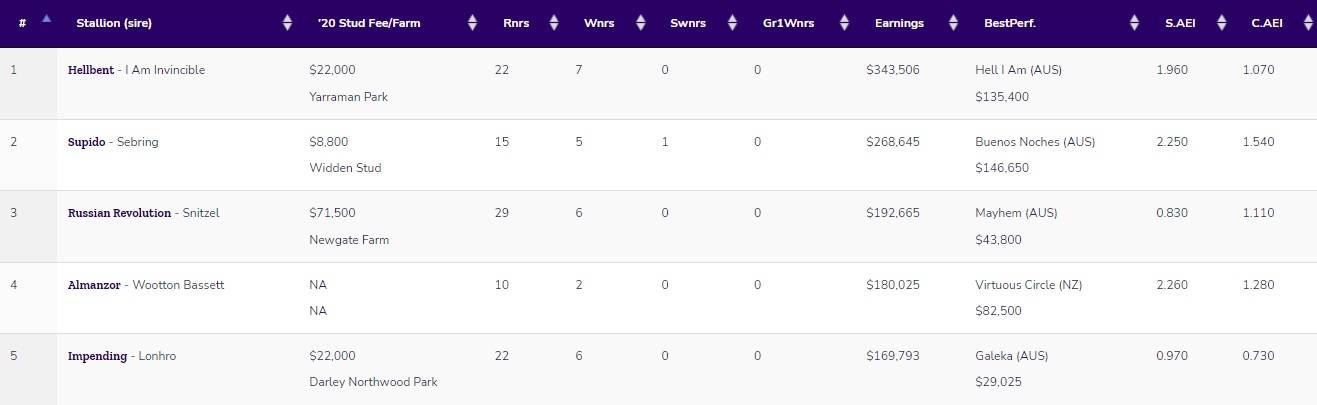
Task: Click sort arrows beside Swnrs header
Action: tap(732, 22)
